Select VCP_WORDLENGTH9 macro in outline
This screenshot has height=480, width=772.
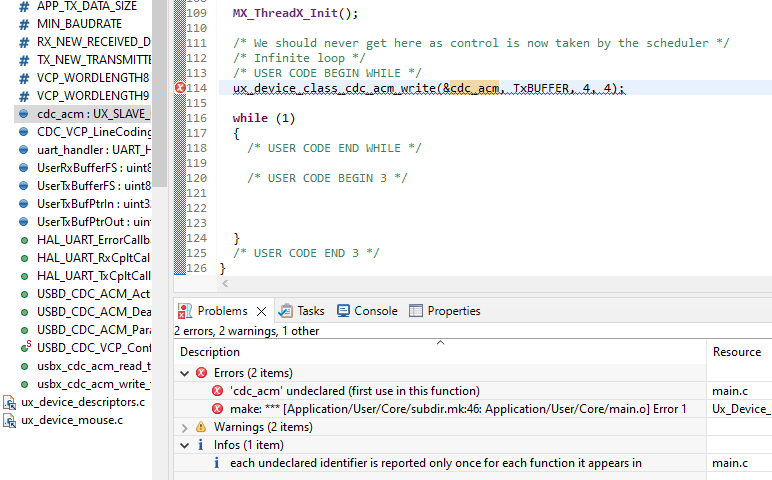click(93, 96)
